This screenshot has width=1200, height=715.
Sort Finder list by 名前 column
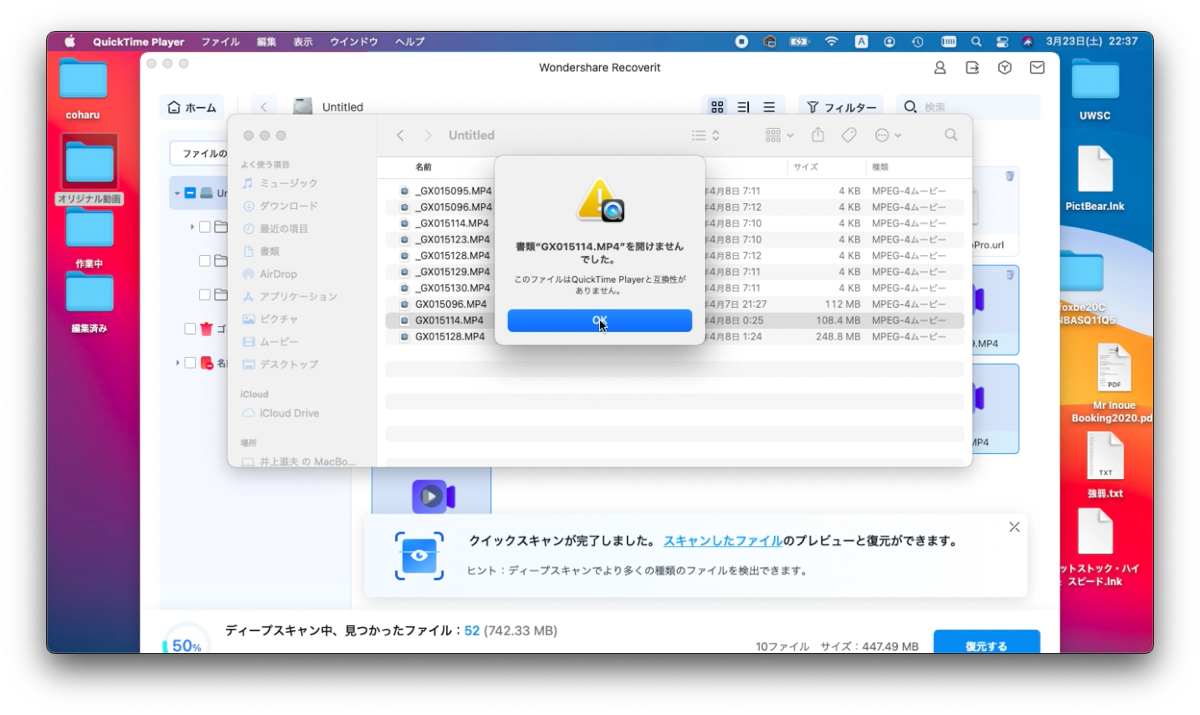pos(424,167)
